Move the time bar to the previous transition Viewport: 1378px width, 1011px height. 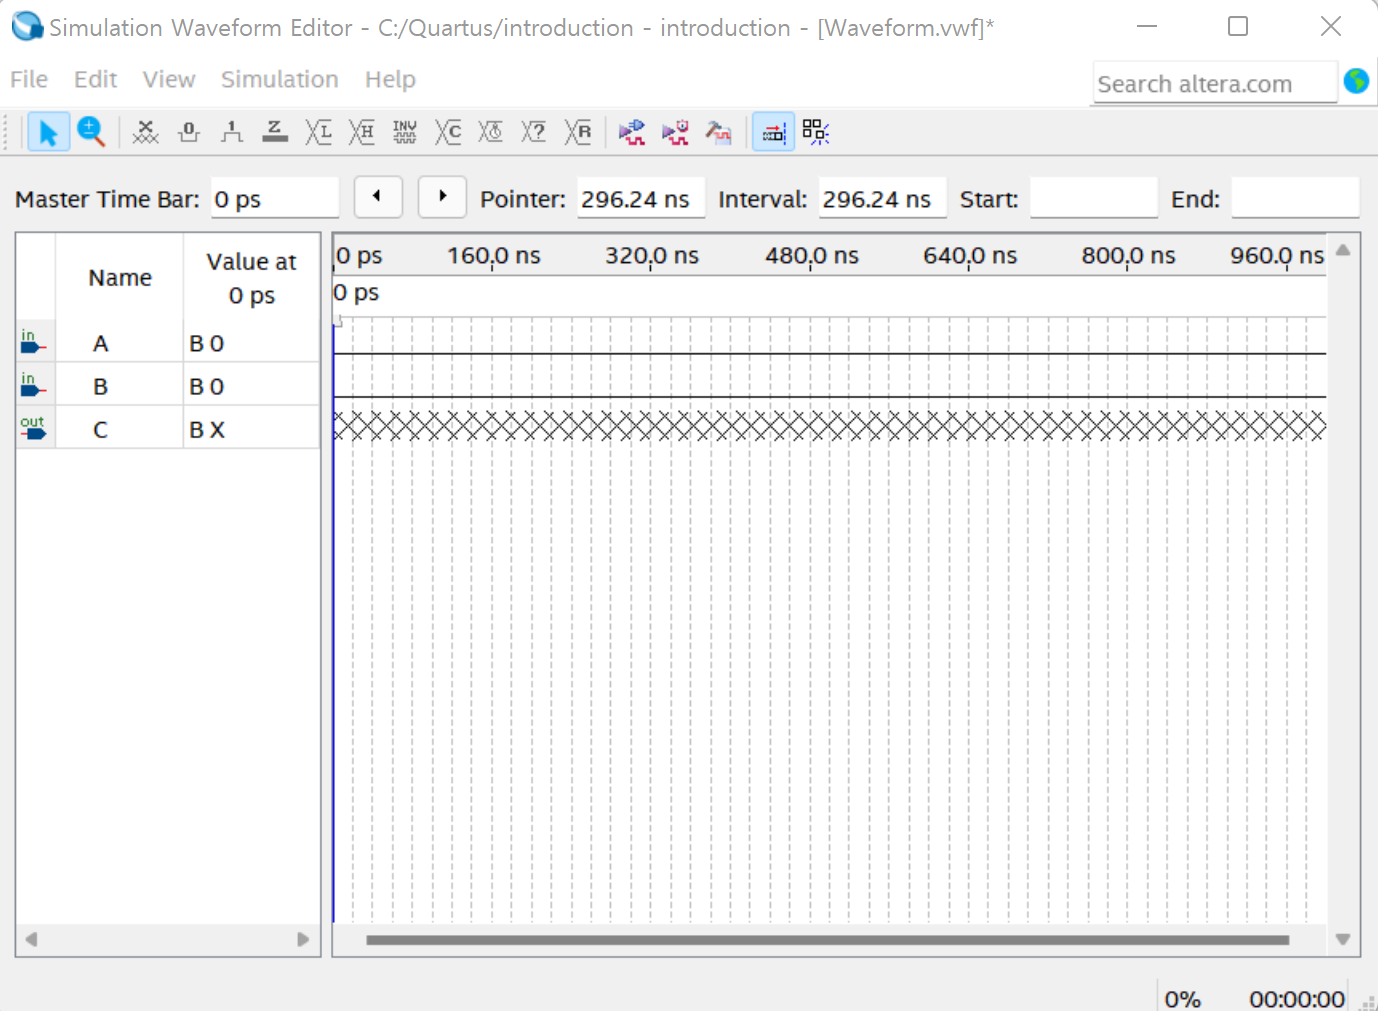[x=378, y=197]
